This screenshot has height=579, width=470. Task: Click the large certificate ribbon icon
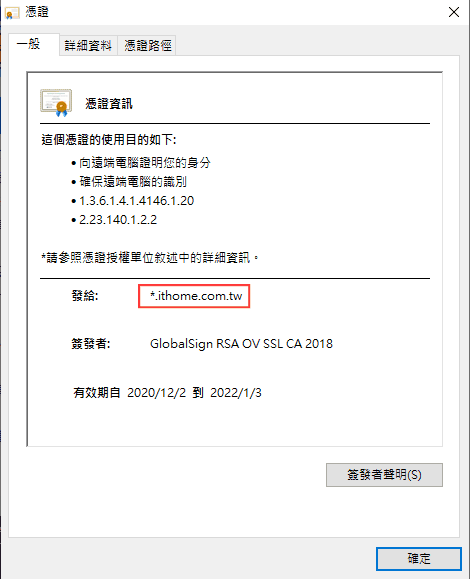(56, 103)
